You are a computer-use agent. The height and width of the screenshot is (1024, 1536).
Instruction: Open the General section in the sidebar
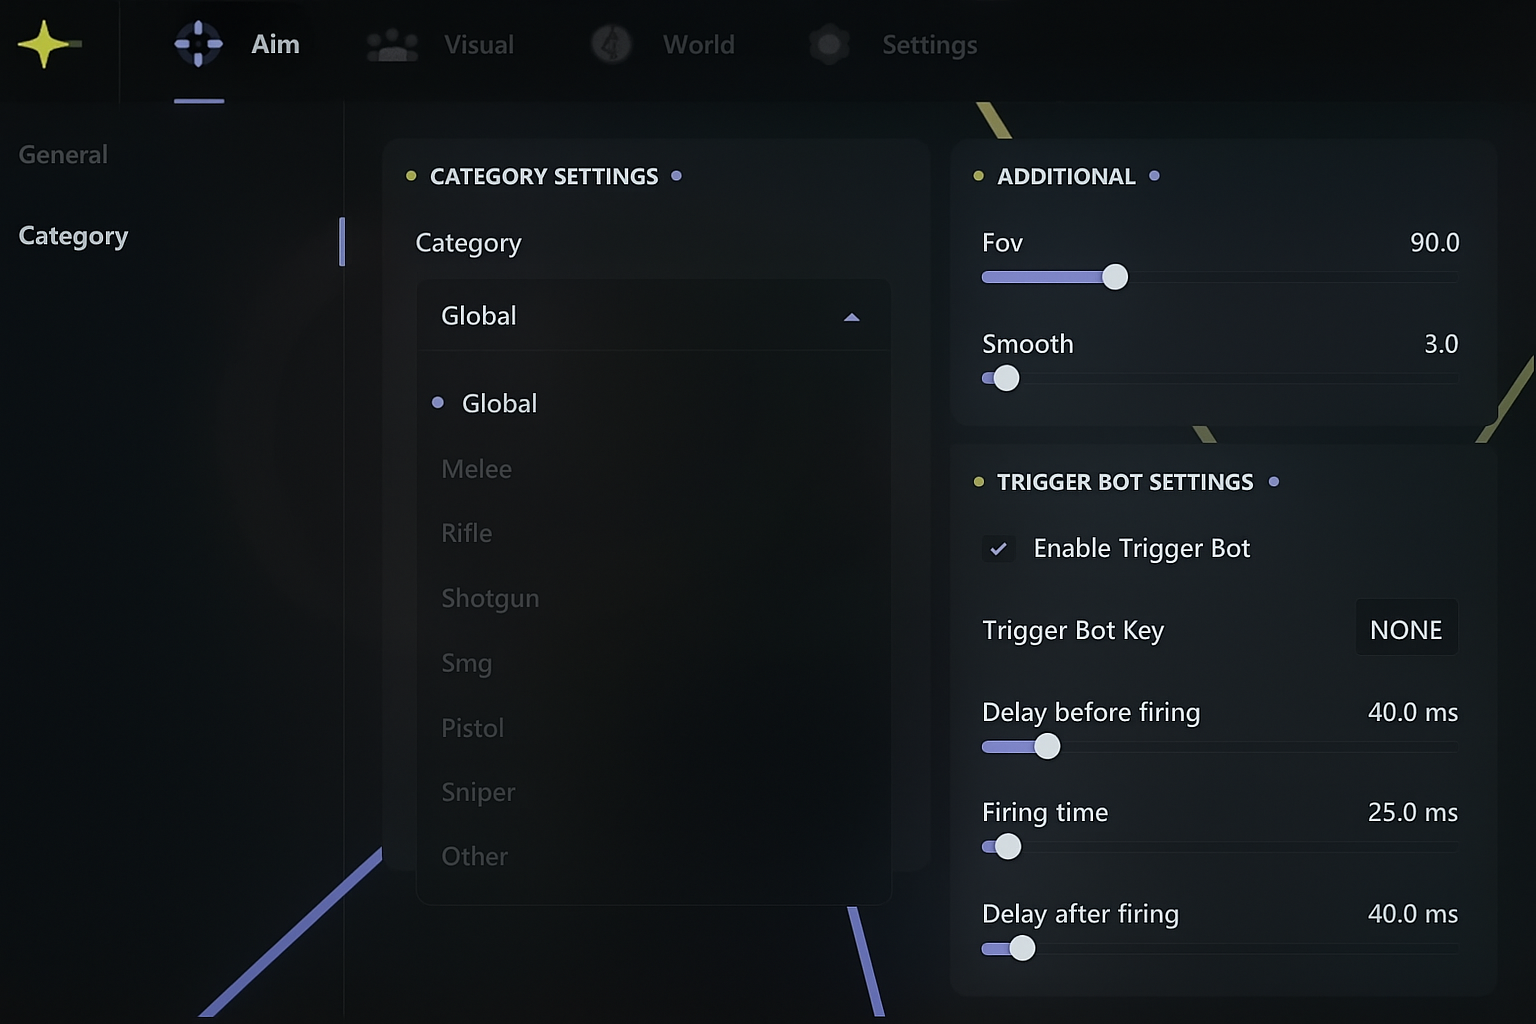pos(63,155)
